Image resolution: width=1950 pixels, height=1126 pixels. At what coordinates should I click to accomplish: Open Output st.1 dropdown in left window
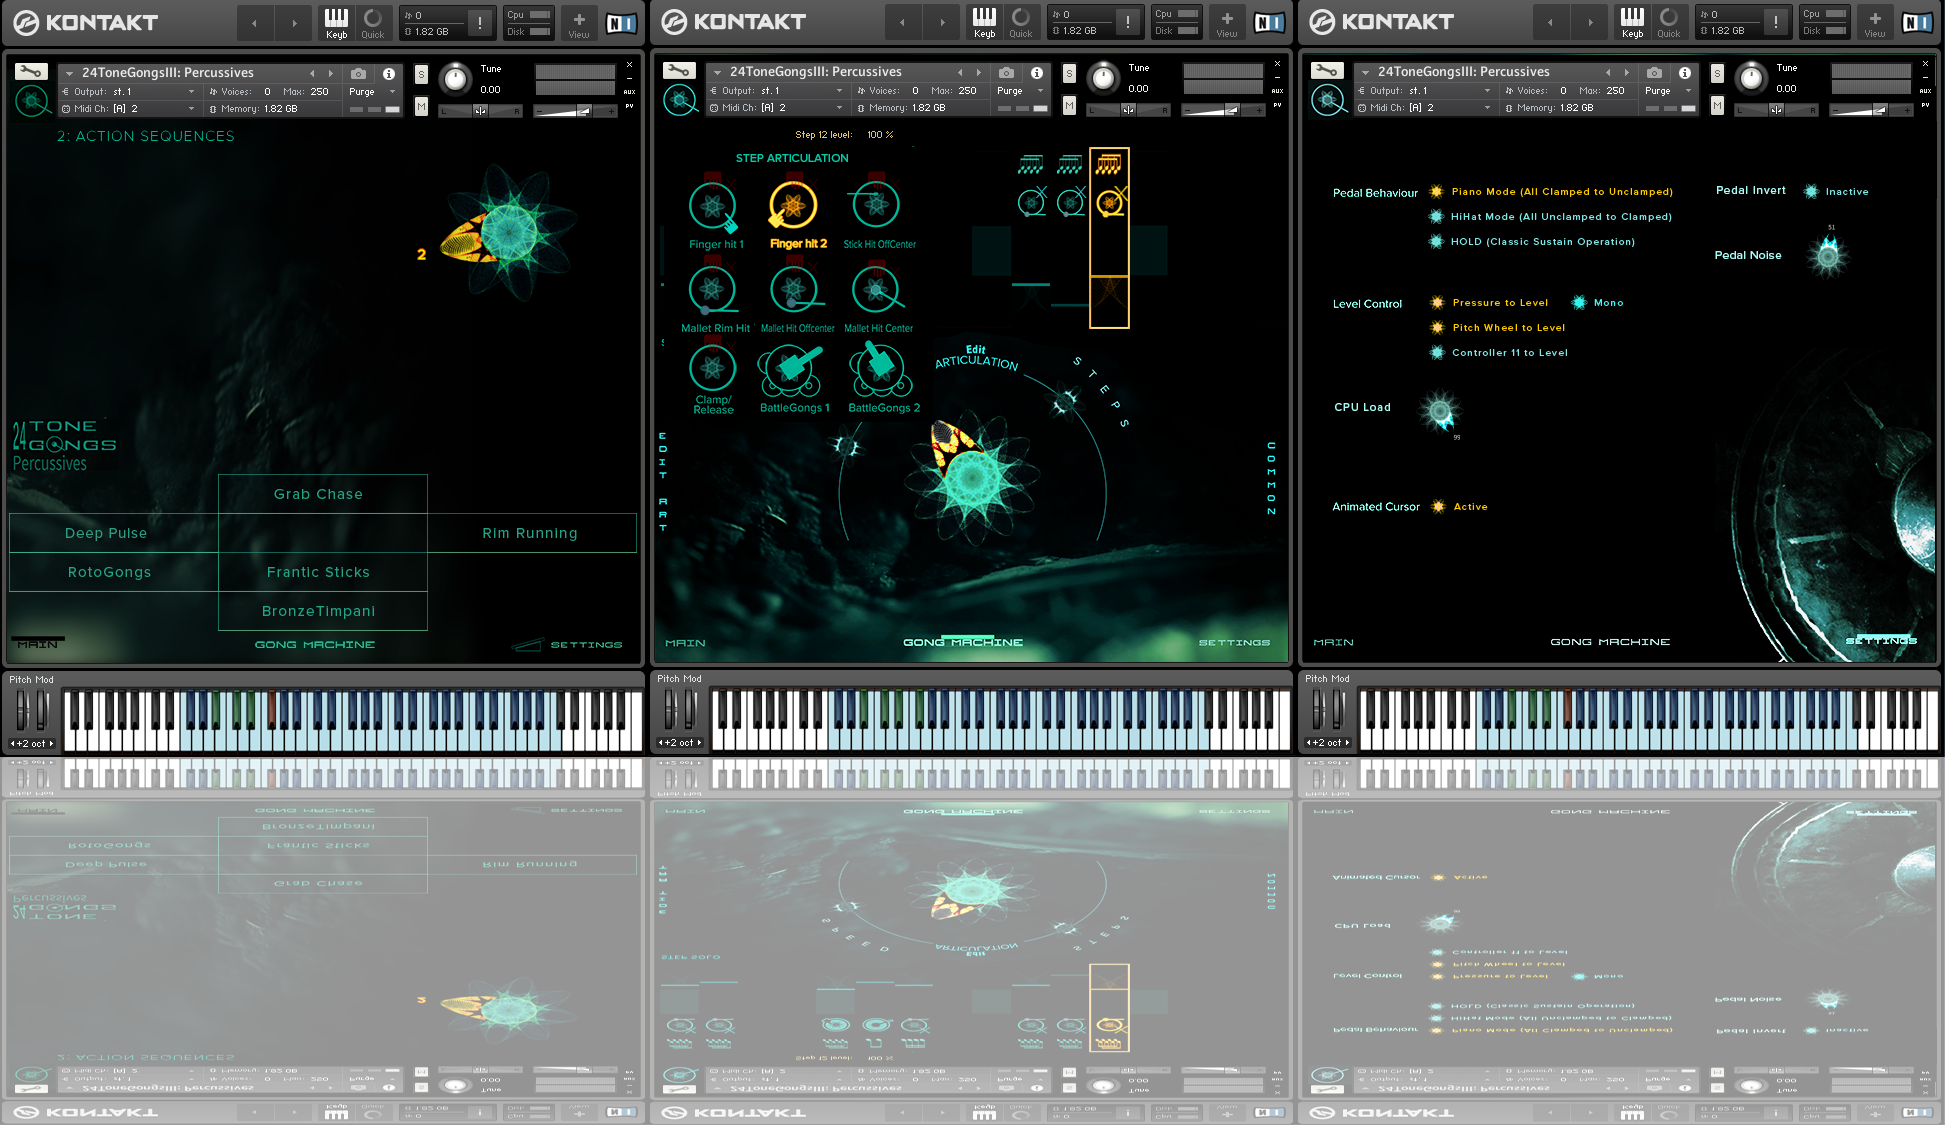pos(129,92)
